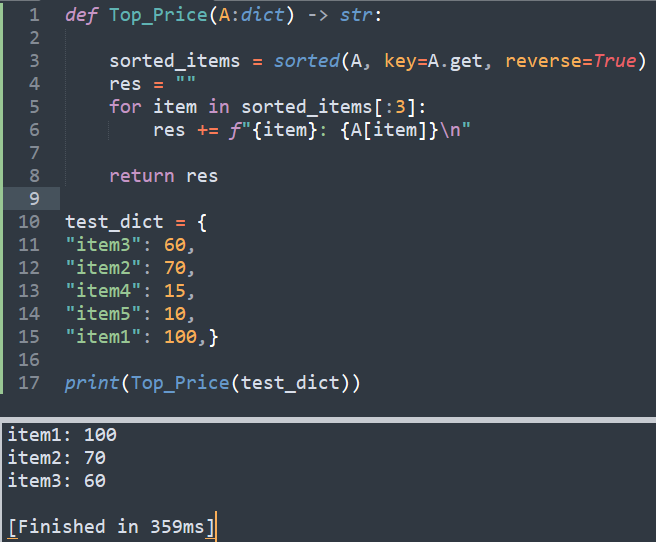This screenshot has width=656, height=542.
Task: Click the "item1: 100" output line
Action: (x=62, y=435)
